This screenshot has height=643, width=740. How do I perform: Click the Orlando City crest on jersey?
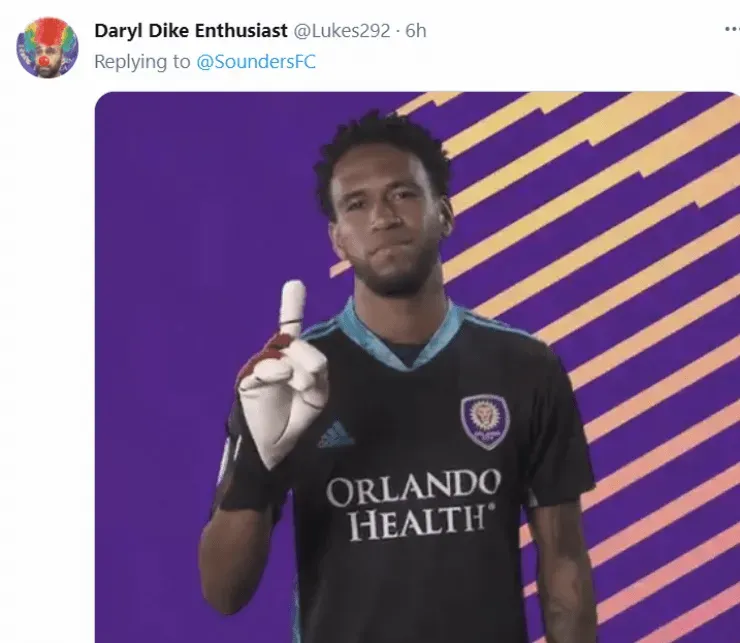pyautogui.click(x=485, y=421)
